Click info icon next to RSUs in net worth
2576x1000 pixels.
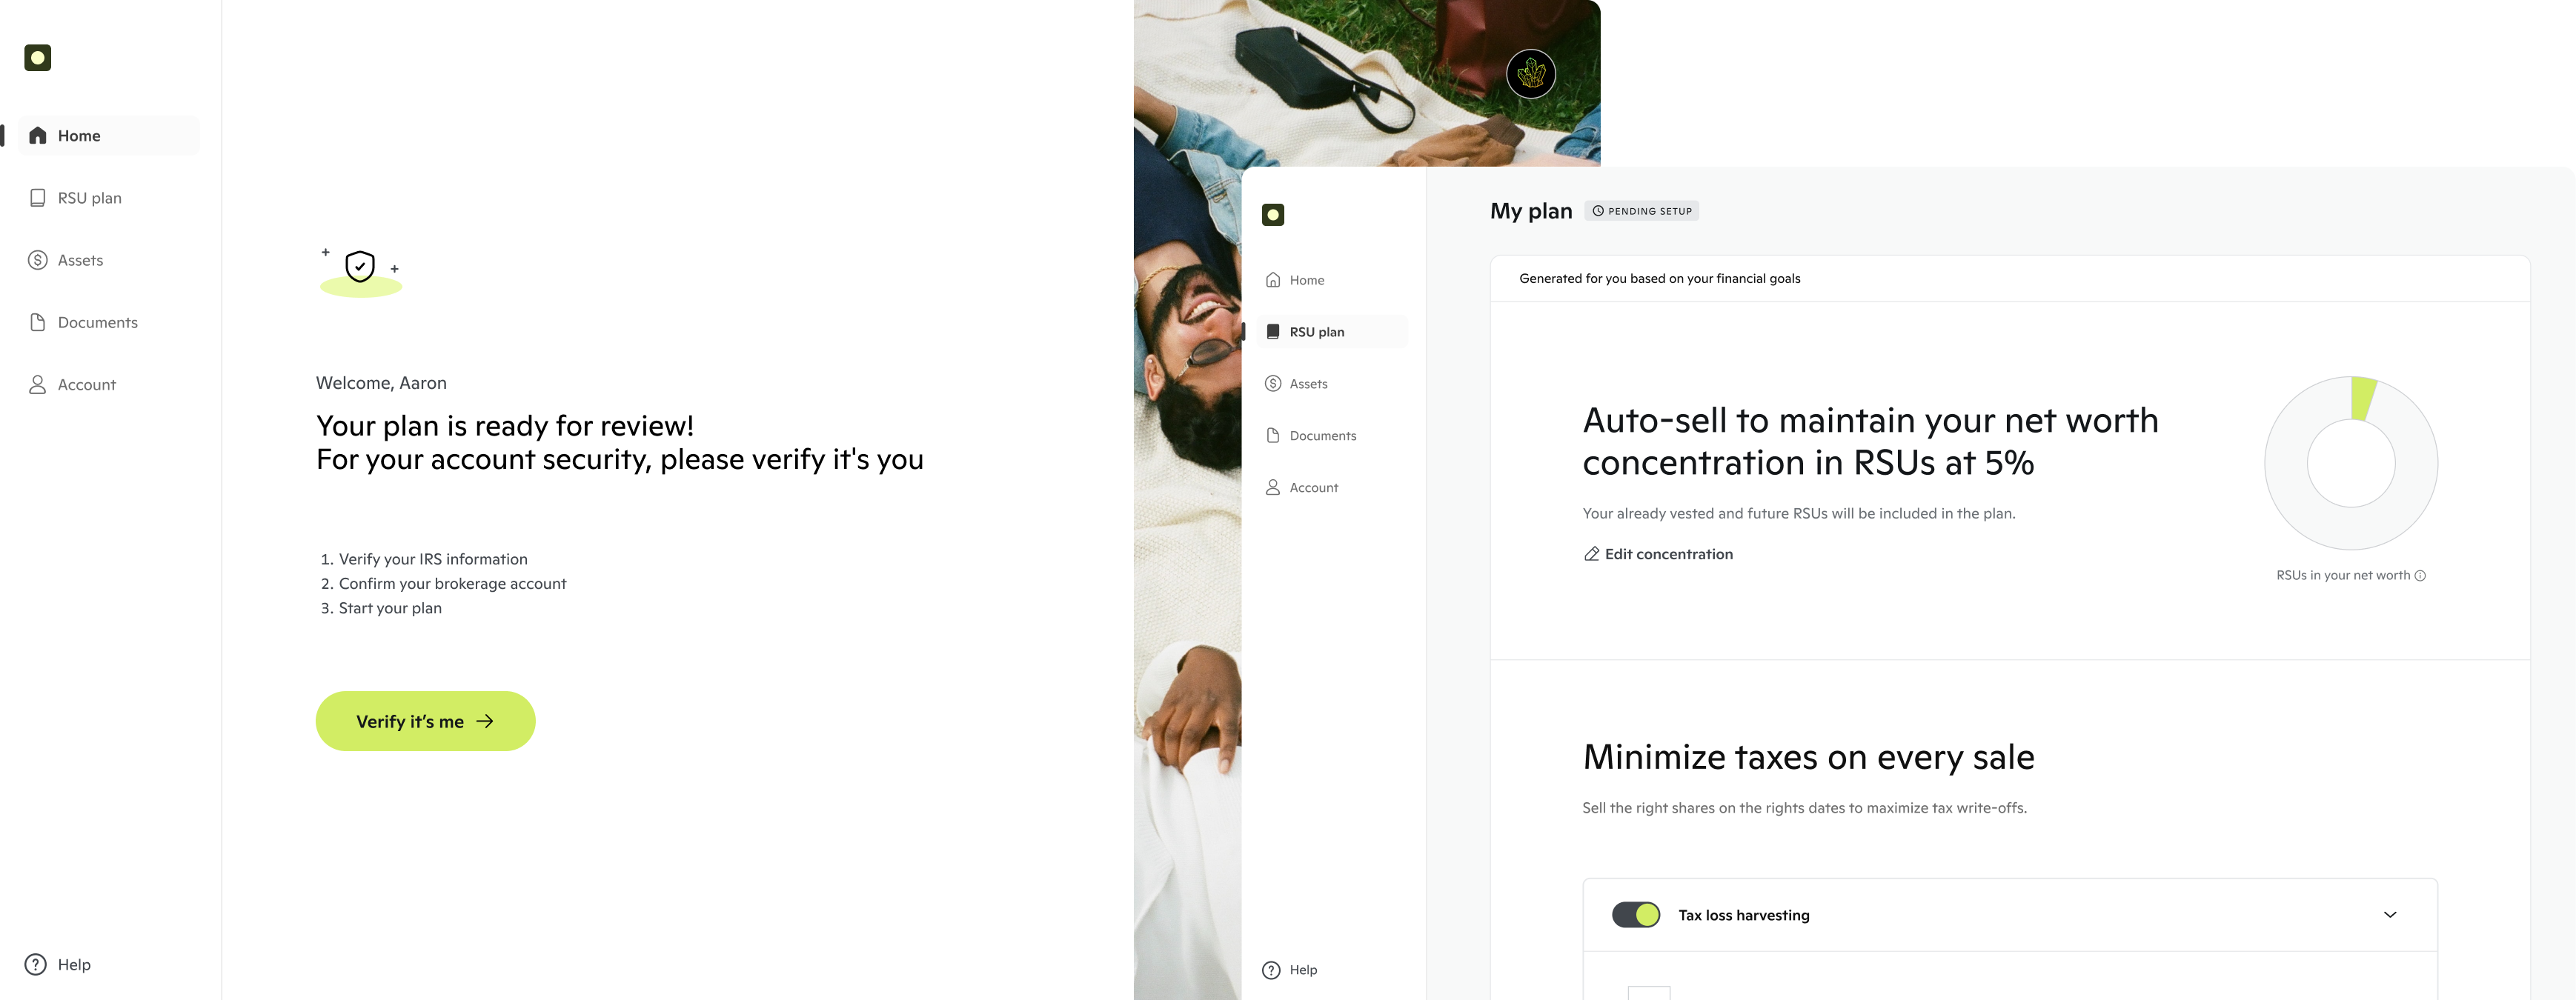coord(2420,575)
